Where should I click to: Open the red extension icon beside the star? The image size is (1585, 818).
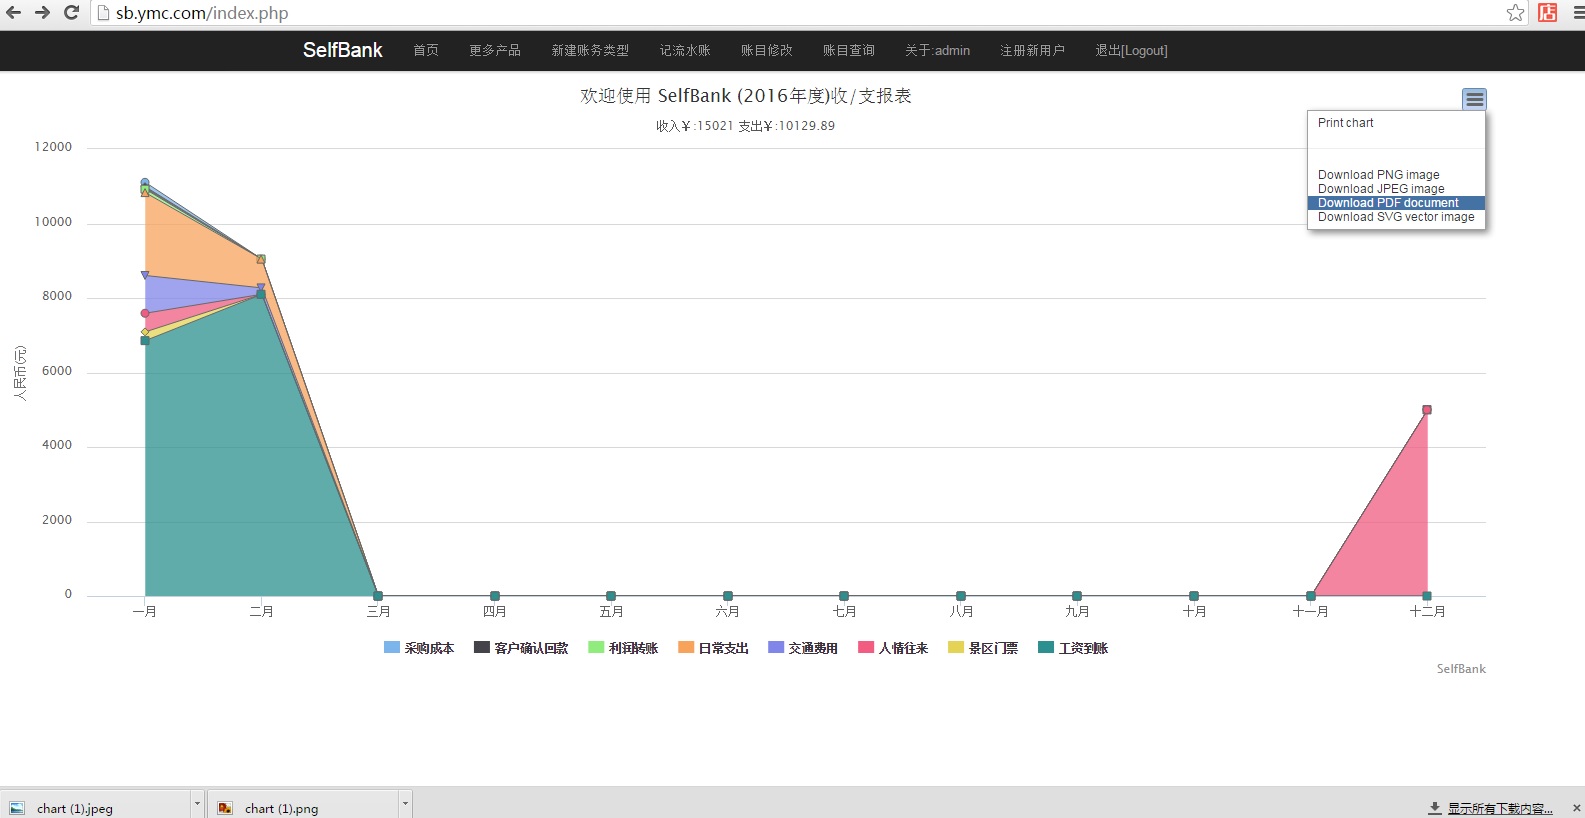click(1548, 13)
